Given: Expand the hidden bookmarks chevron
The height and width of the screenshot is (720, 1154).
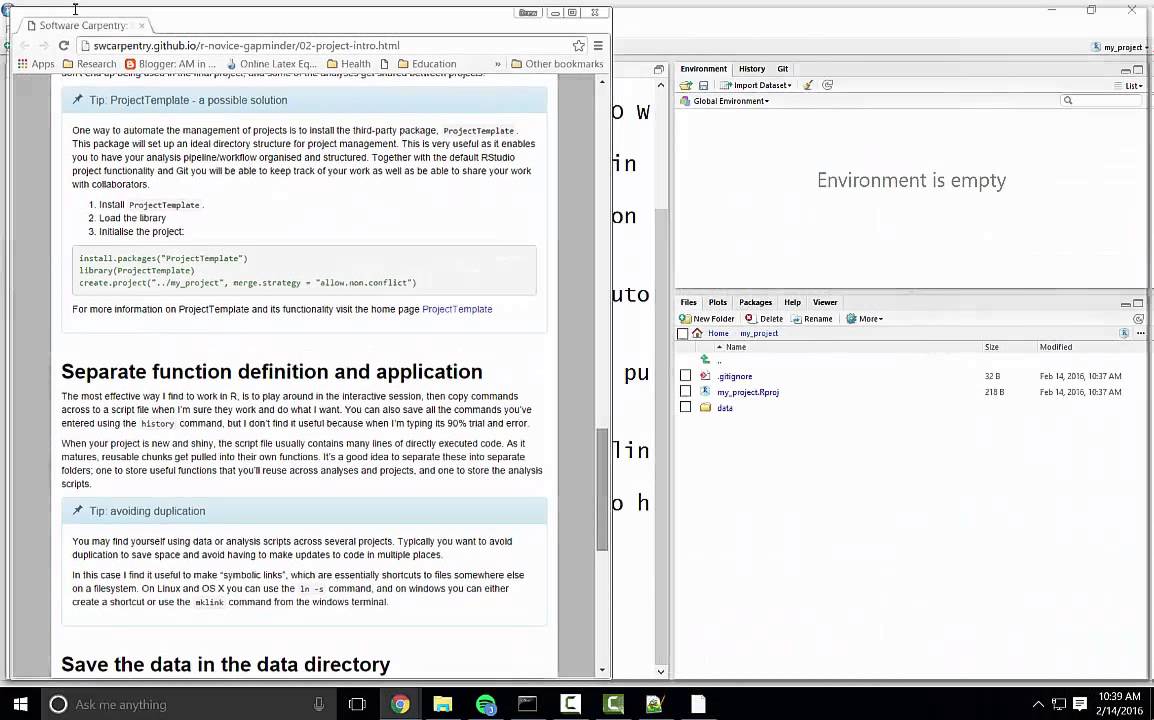Looking at the screenshot, I should 498,64.
